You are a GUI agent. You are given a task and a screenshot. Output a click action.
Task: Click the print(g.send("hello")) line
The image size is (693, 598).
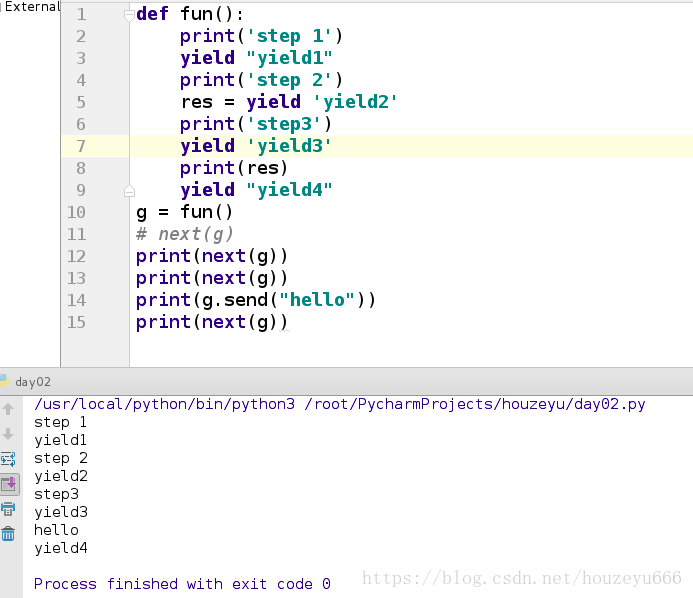click(x=255, y=300)
